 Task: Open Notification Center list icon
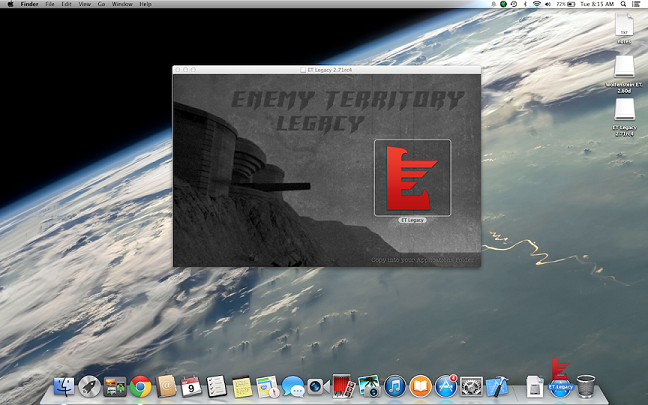(636, 4)
